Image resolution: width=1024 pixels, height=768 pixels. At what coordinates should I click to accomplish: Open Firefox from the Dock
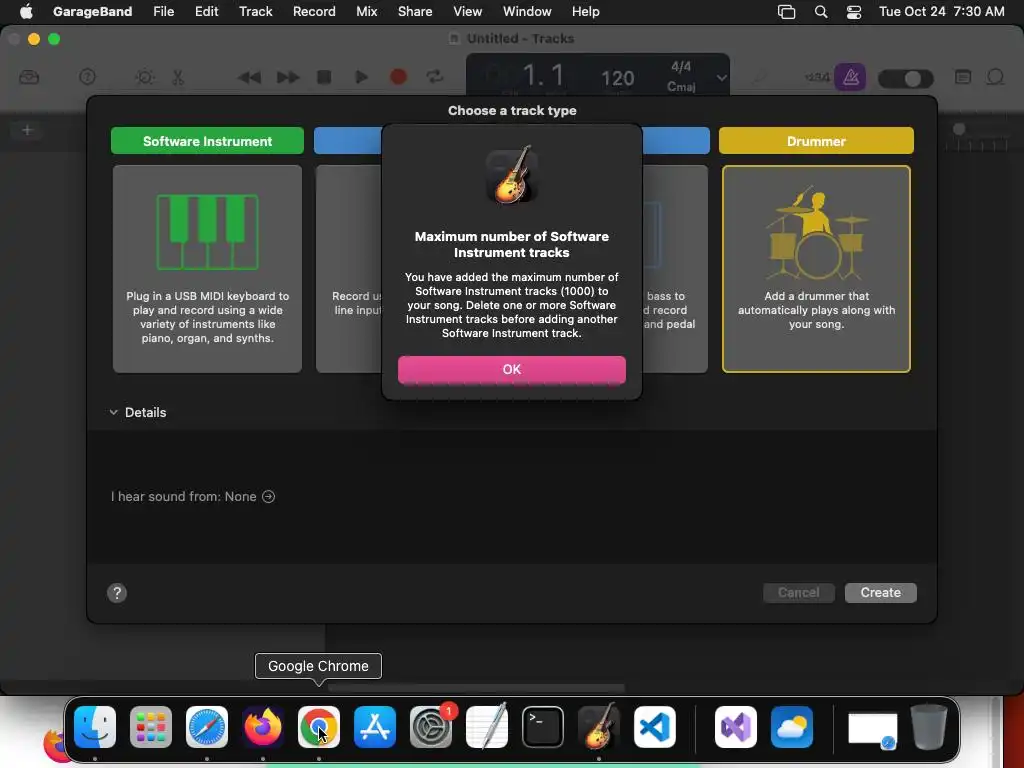[x=263, y=726]
